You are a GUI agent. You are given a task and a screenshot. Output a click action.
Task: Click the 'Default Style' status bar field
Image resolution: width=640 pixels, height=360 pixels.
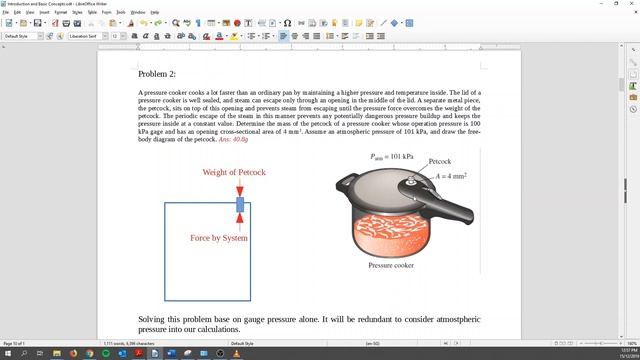click(242, 343)
